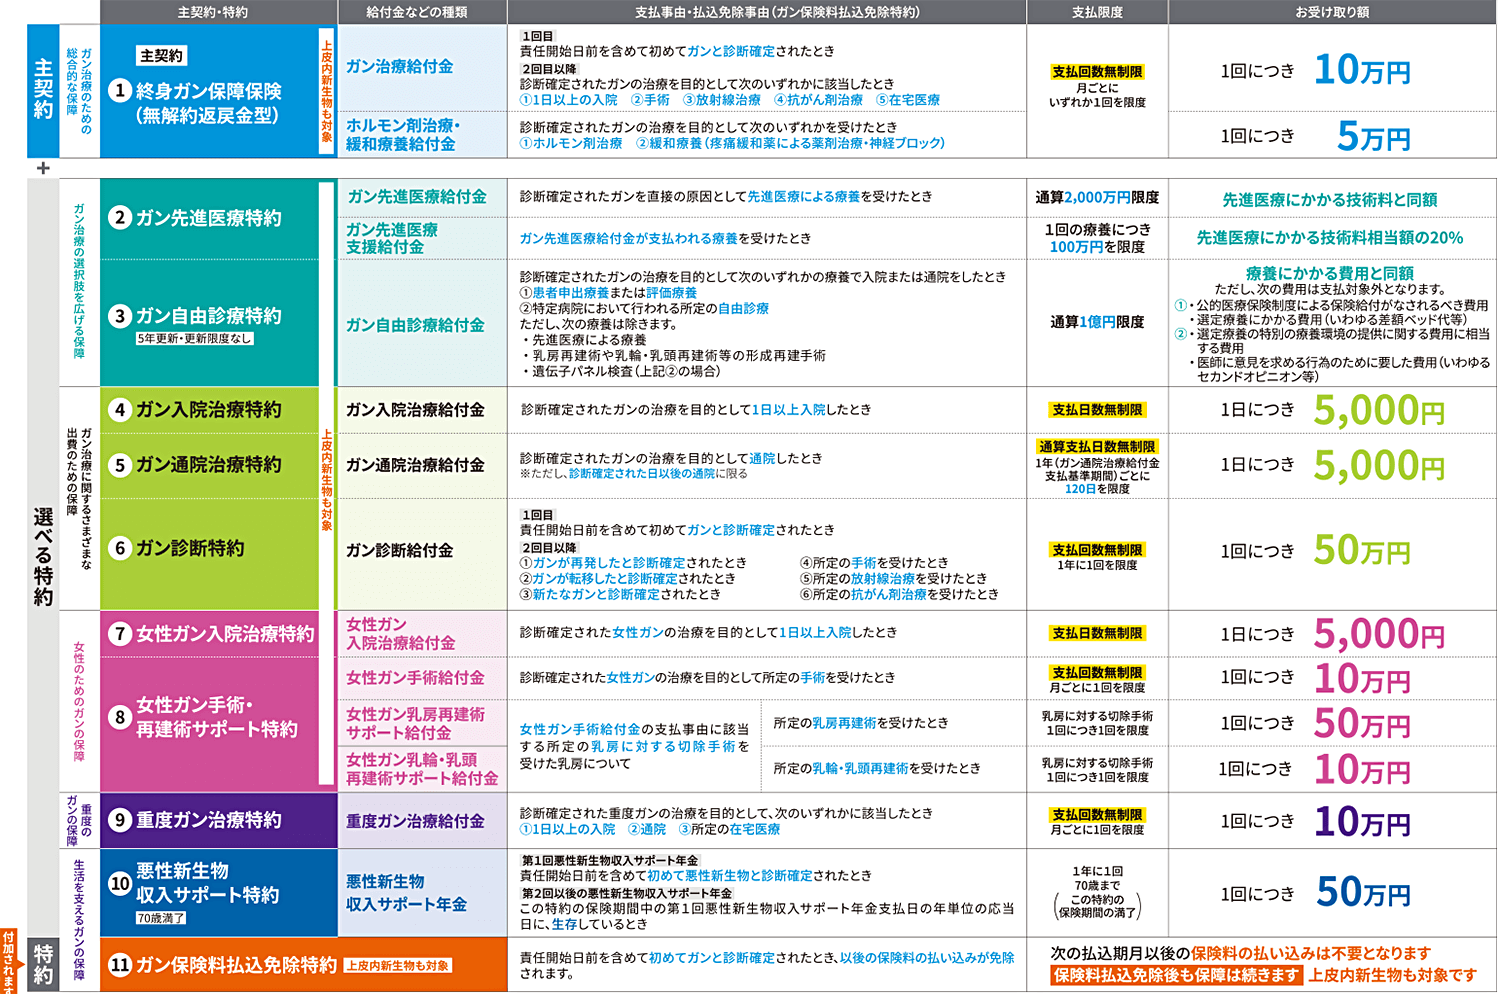1500x994 pixels.
Task: Click the white 主契約 label in the blue box
Action: [162, 56]
